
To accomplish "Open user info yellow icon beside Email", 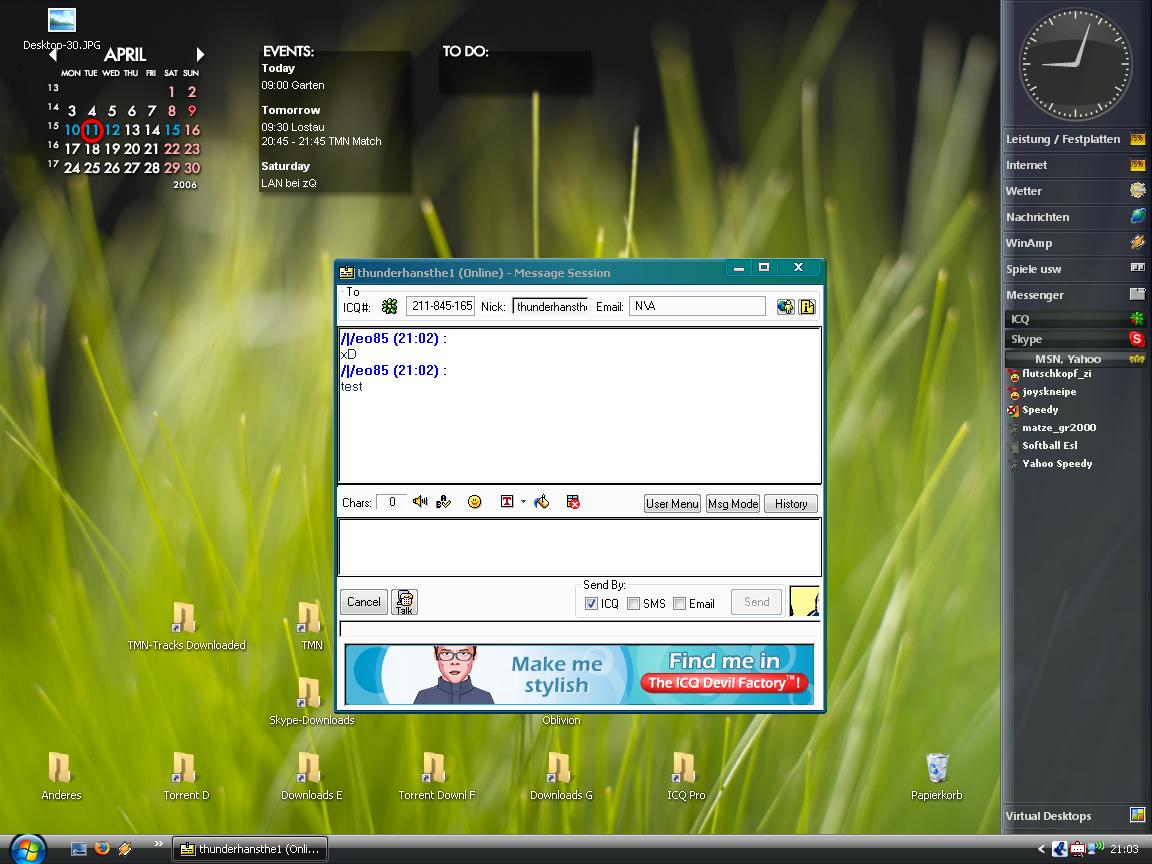I will click(808, 306).
